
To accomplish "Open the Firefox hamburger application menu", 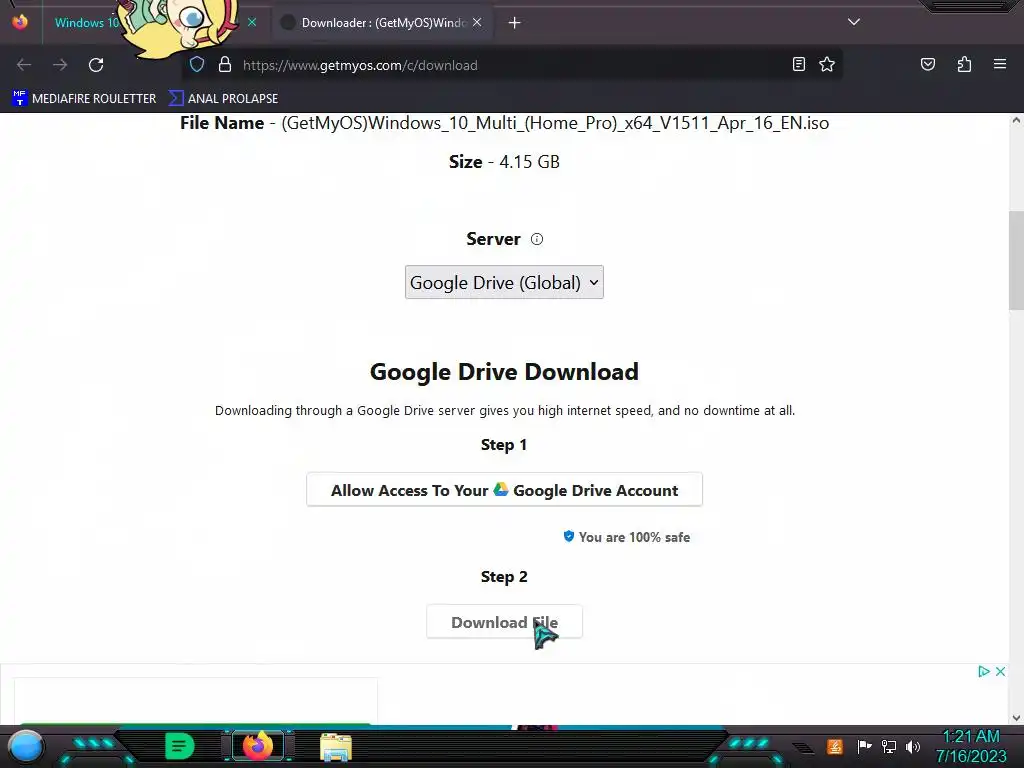I will (x=1000, y=64).
